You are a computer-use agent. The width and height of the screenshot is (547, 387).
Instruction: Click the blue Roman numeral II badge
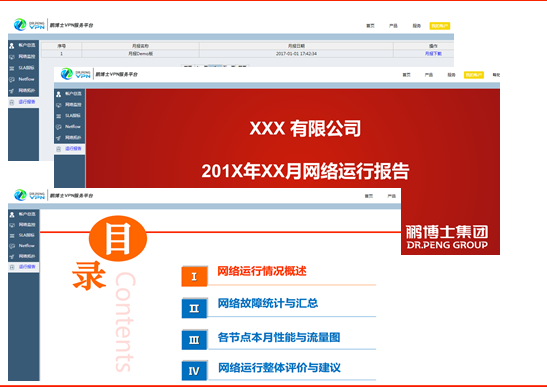point(194,308)
